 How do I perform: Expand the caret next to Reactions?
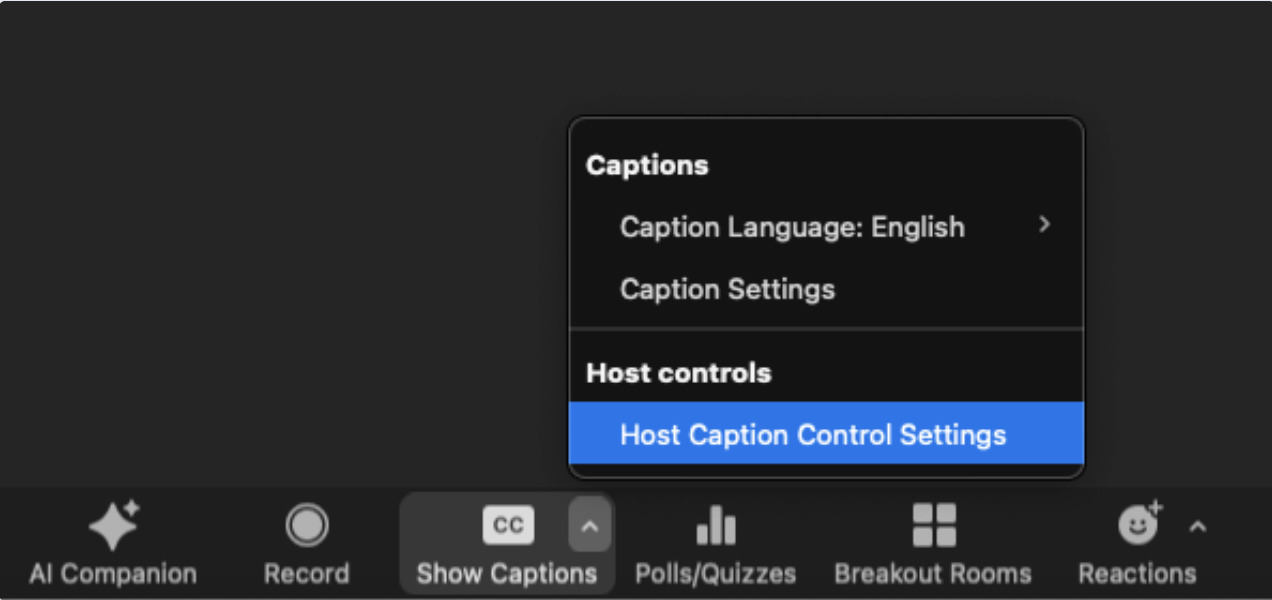click(x=1197, y=526)
